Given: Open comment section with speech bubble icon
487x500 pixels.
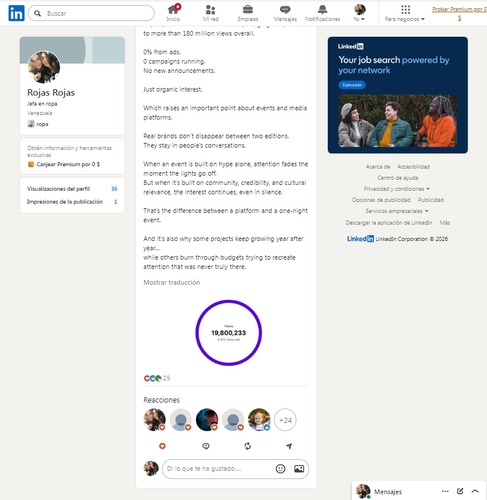Looking at the screenshot, I should (206, 446).
